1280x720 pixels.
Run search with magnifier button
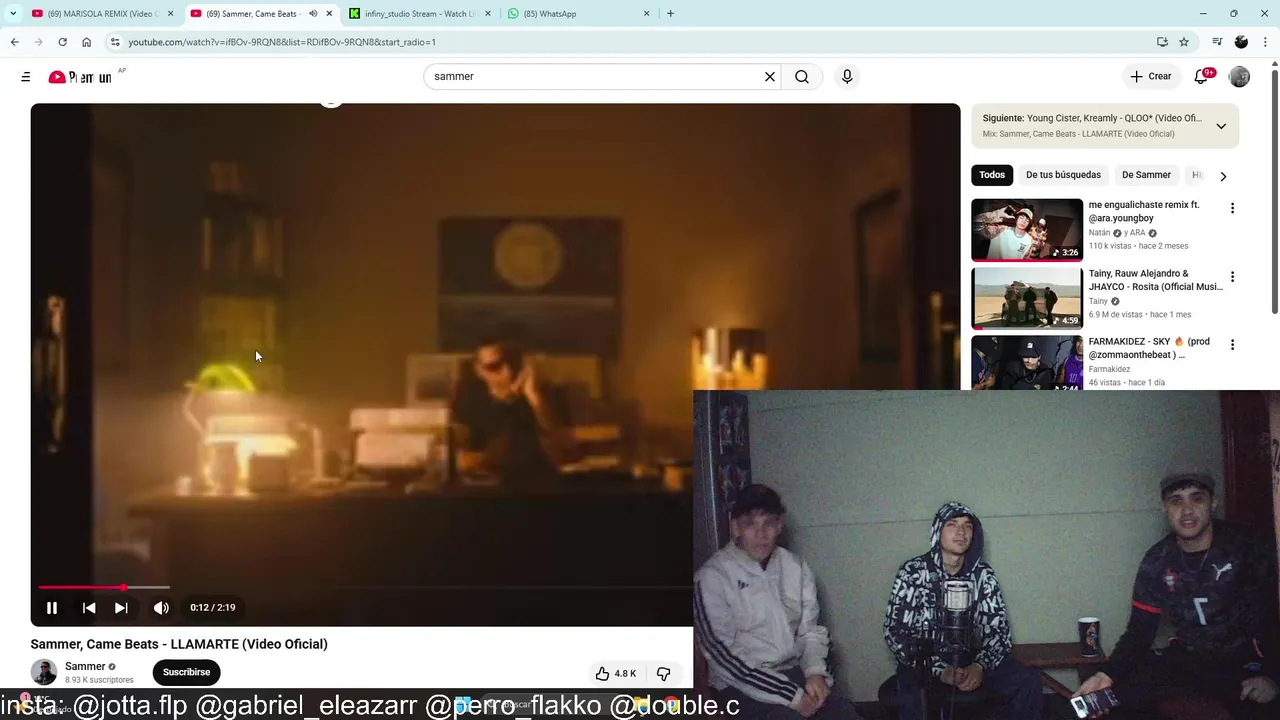click(x=802, y=77)
